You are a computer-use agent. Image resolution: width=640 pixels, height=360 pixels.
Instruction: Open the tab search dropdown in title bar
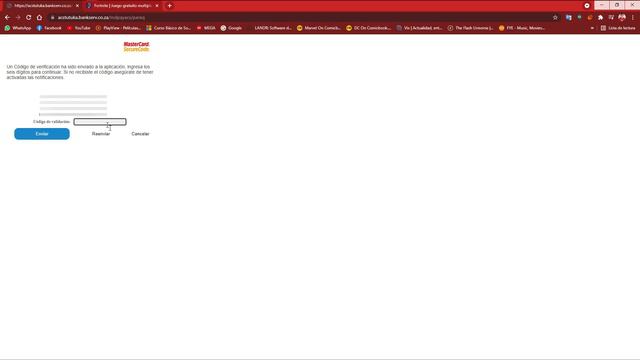click(587, 6)
